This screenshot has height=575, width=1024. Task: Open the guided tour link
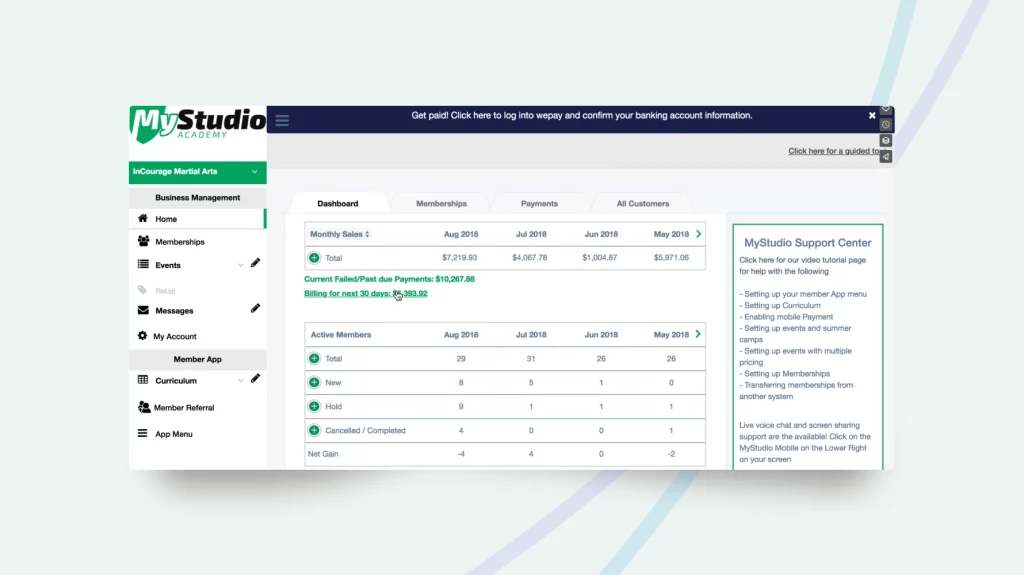tap(834, 151)
